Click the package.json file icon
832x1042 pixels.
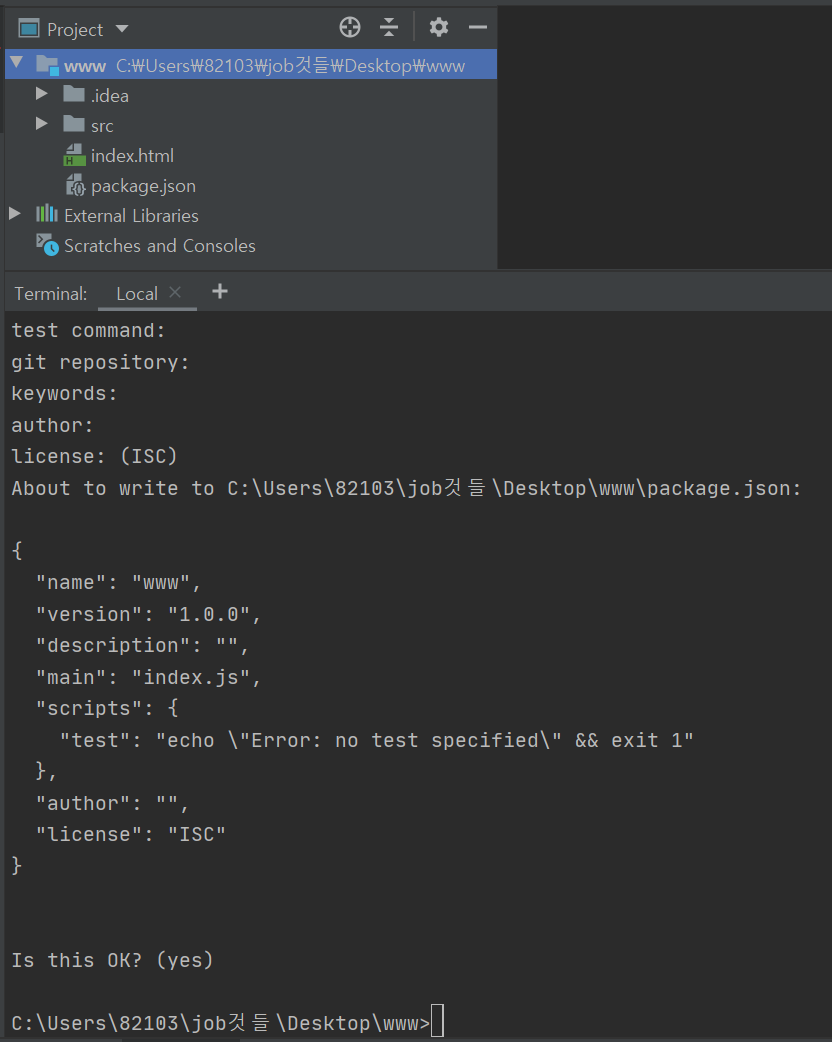tap(75, 185)
